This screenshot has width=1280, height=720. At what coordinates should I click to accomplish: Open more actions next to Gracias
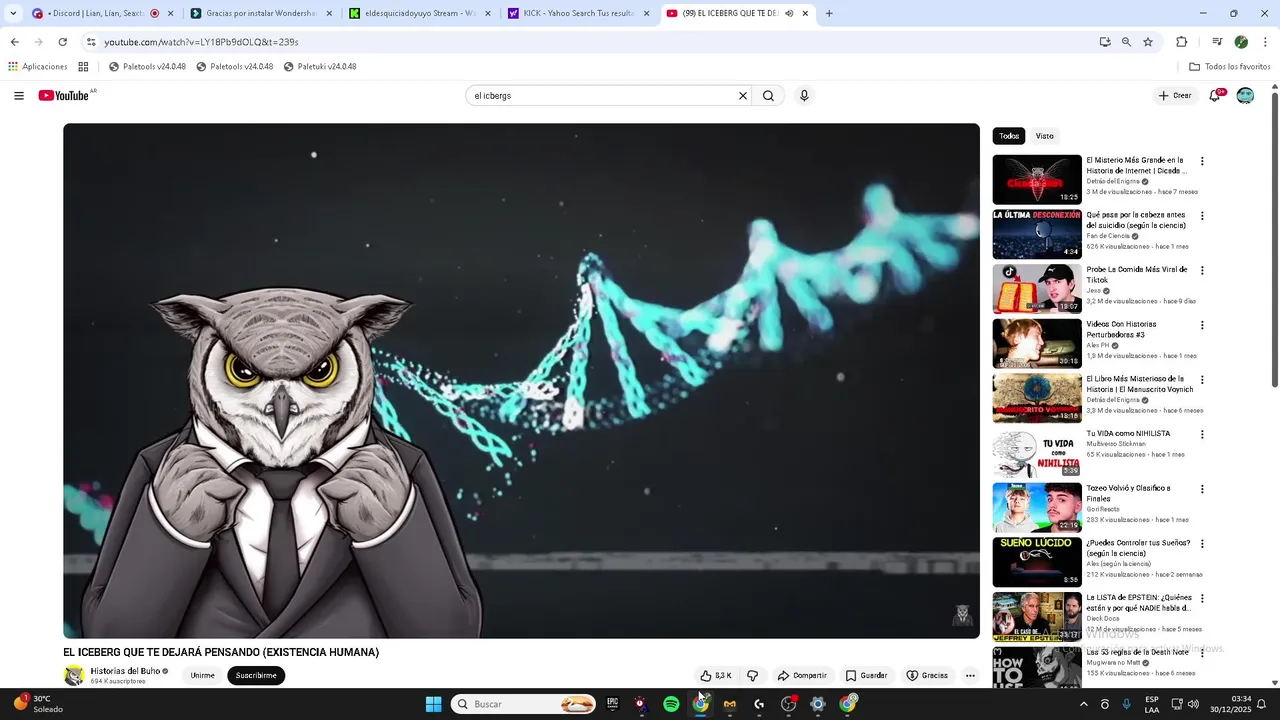click(970, 676)
